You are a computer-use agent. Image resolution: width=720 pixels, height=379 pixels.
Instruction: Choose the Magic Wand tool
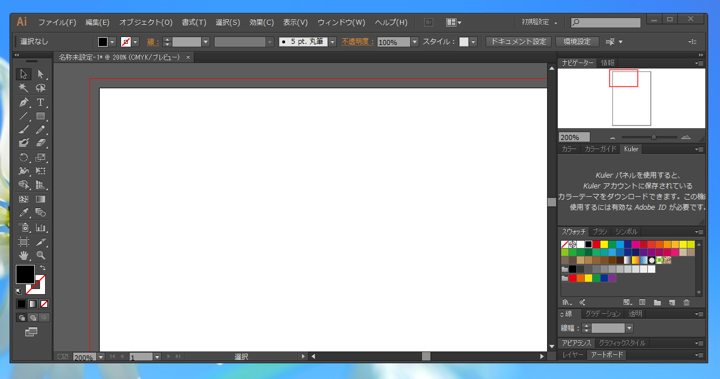tap(23, 88)
